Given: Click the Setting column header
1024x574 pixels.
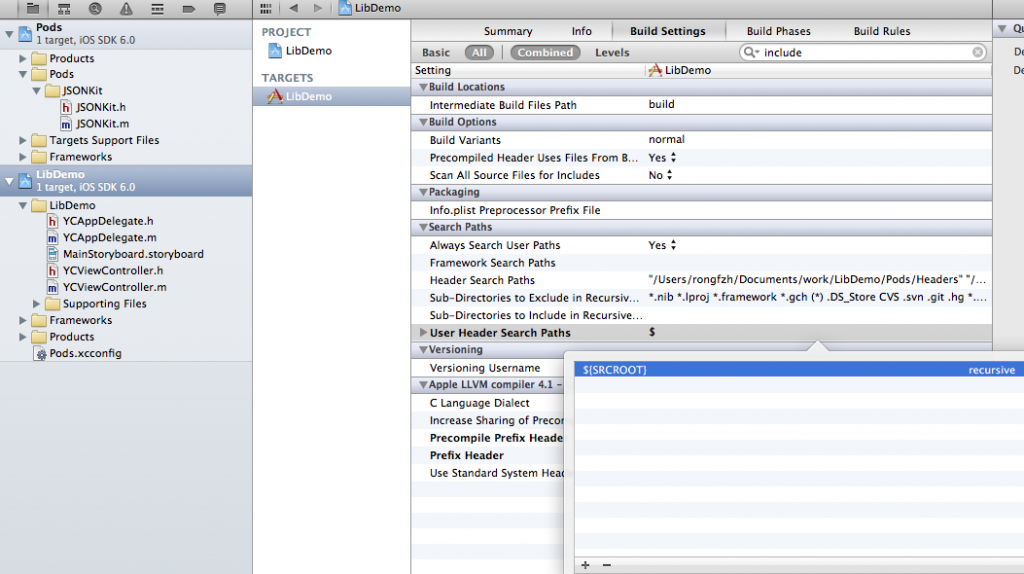Looking at the screenshot, I should point(433,70).
